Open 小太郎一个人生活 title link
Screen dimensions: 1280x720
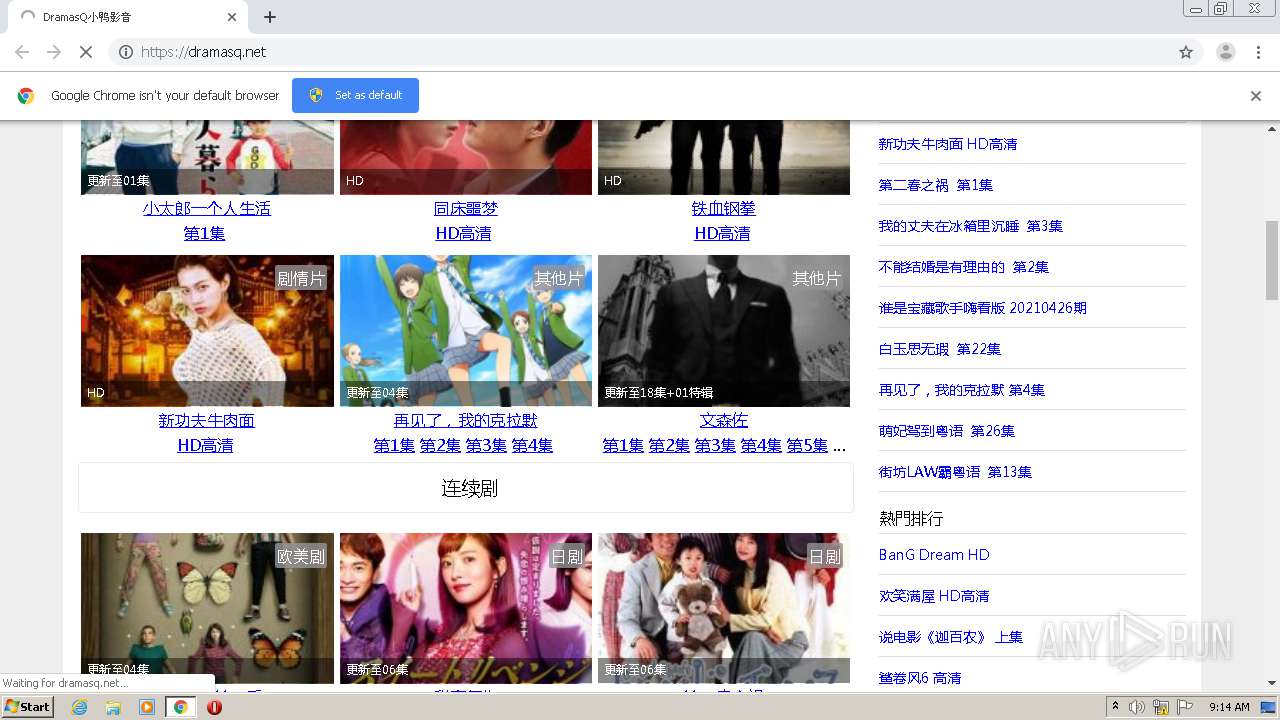pyautogui.click(x=206, y=208)
